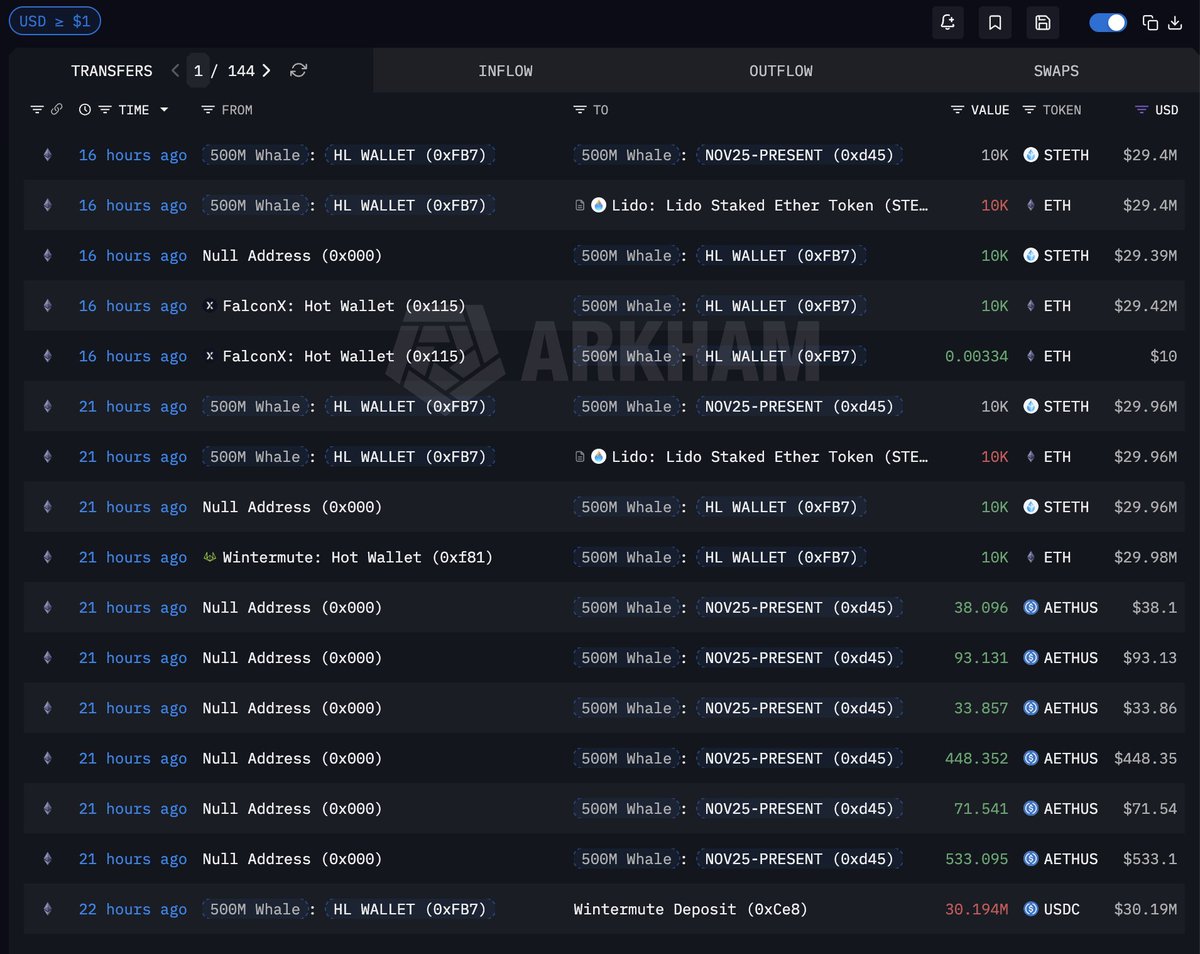Click AETHUS token icon in $533.1 row

(1031, 859)
